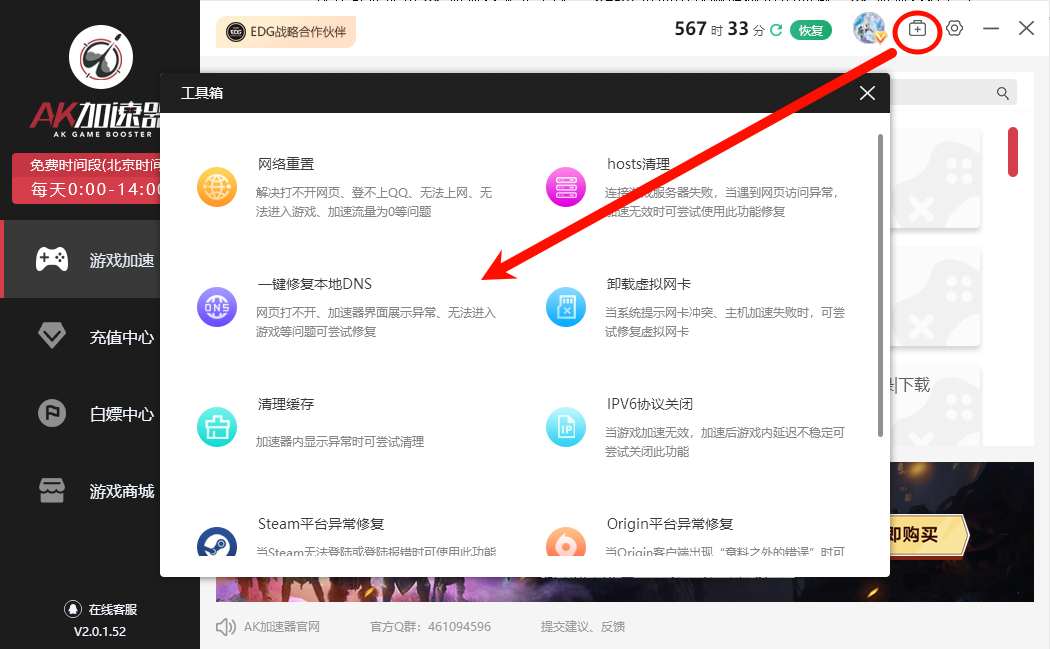This screenshot has width=1050, height=649.
Task: Open 在线客服 online support
Action: tap(100, 609)
